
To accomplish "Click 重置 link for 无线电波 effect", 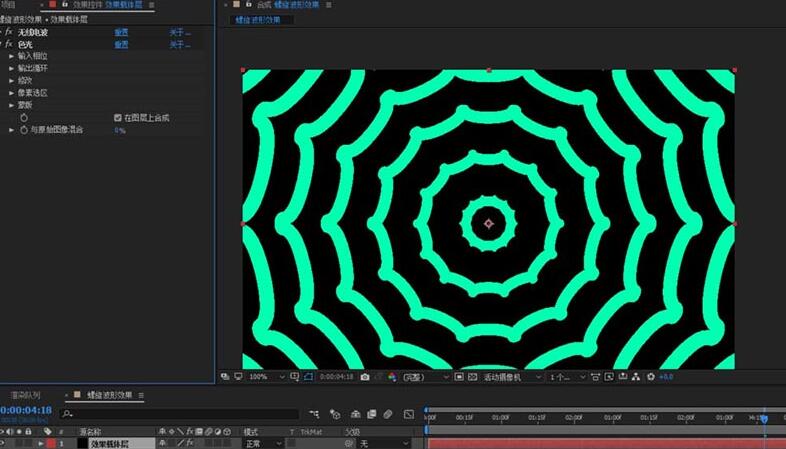I will 121,32.
